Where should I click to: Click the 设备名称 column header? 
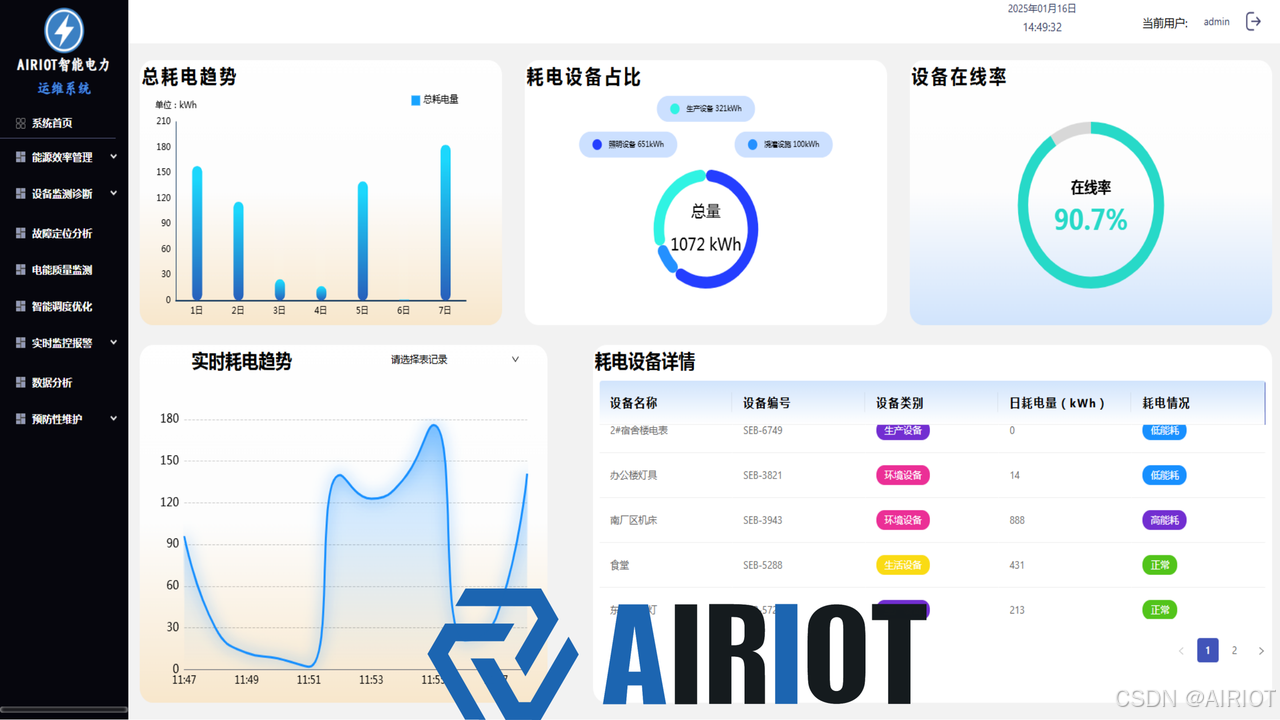pos(634,403)
